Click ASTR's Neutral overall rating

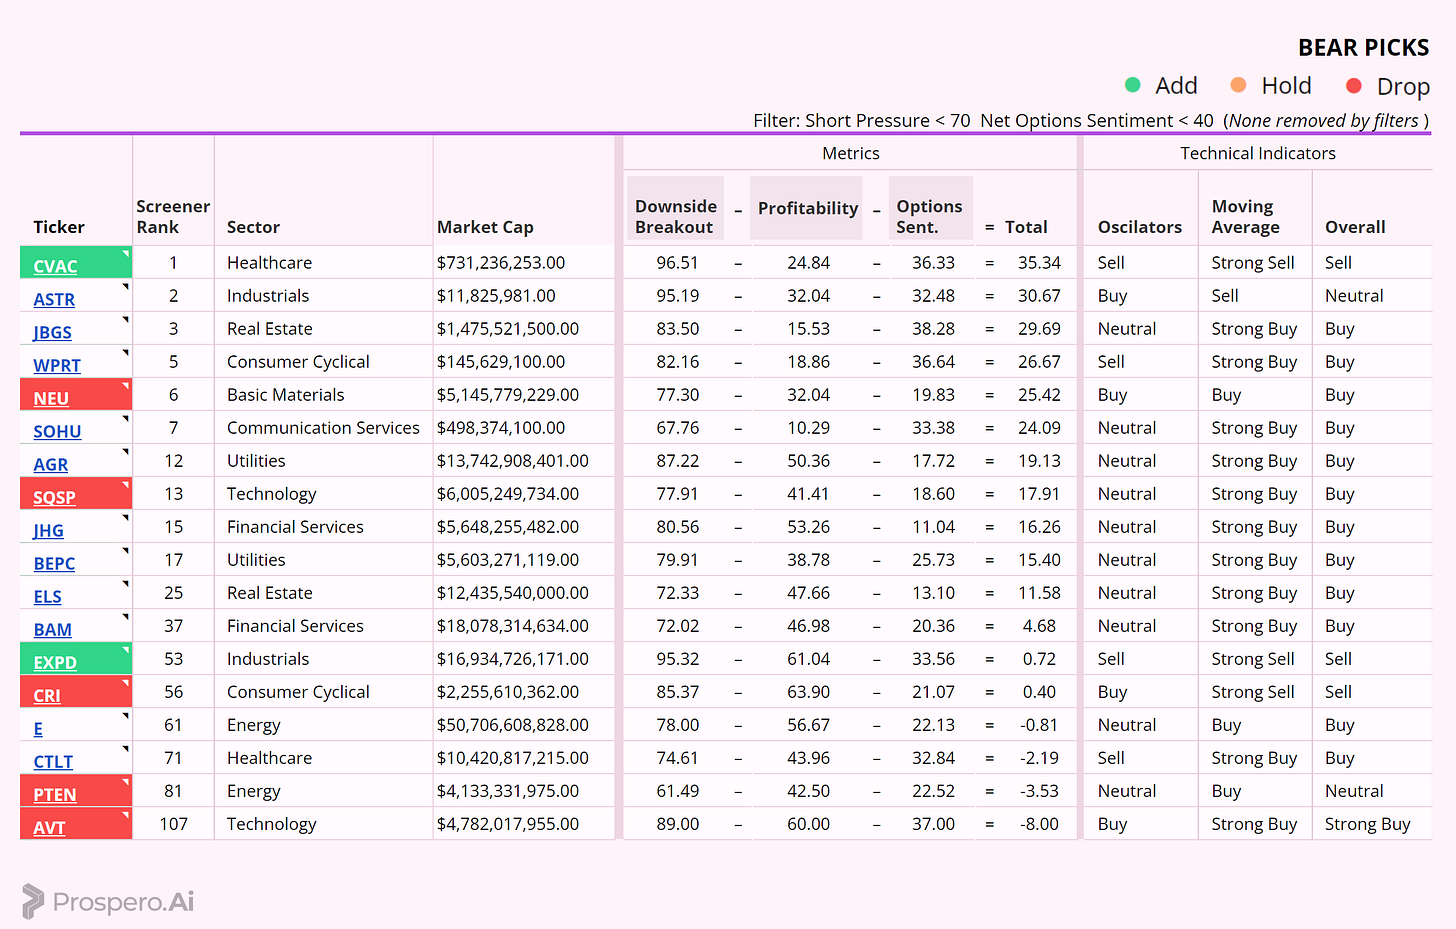[x=1354, y=296]
